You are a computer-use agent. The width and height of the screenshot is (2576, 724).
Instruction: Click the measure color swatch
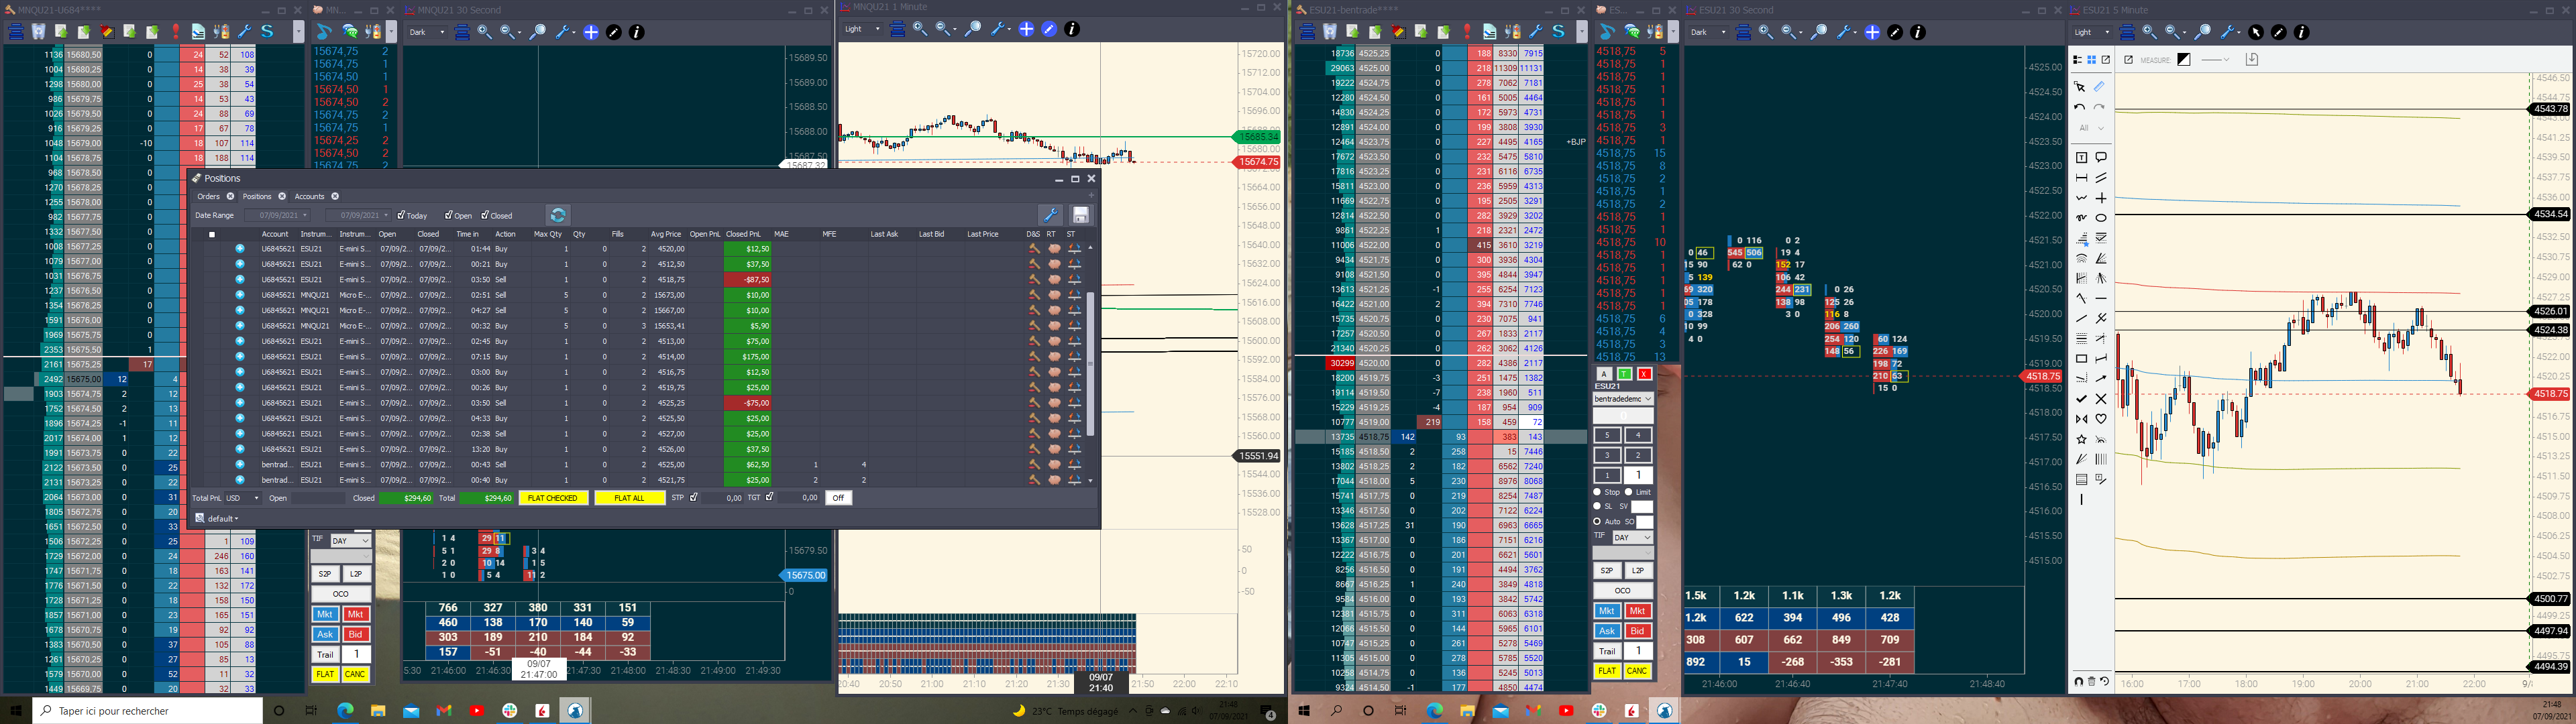point(2184,60)
